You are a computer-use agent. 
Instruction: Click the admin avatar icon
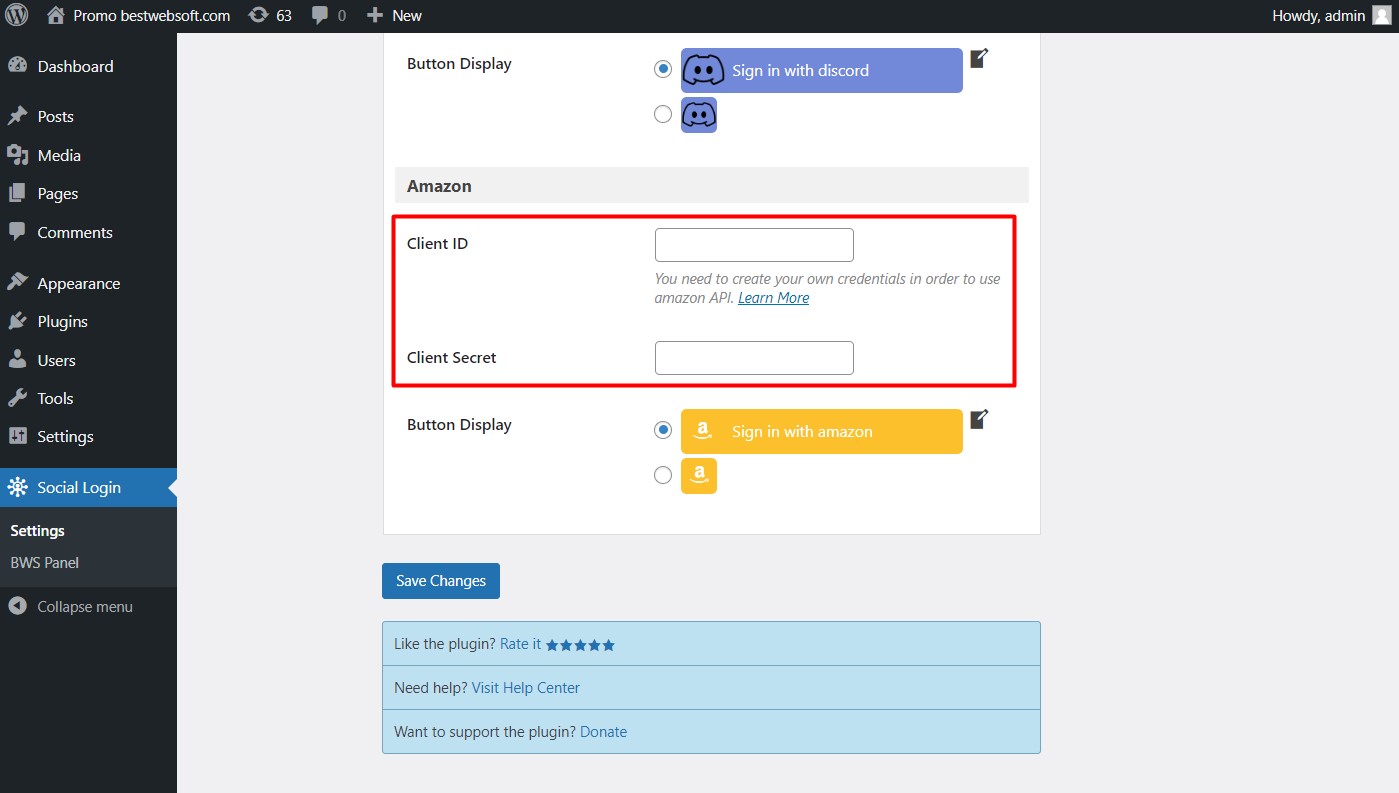(1381, 15)
